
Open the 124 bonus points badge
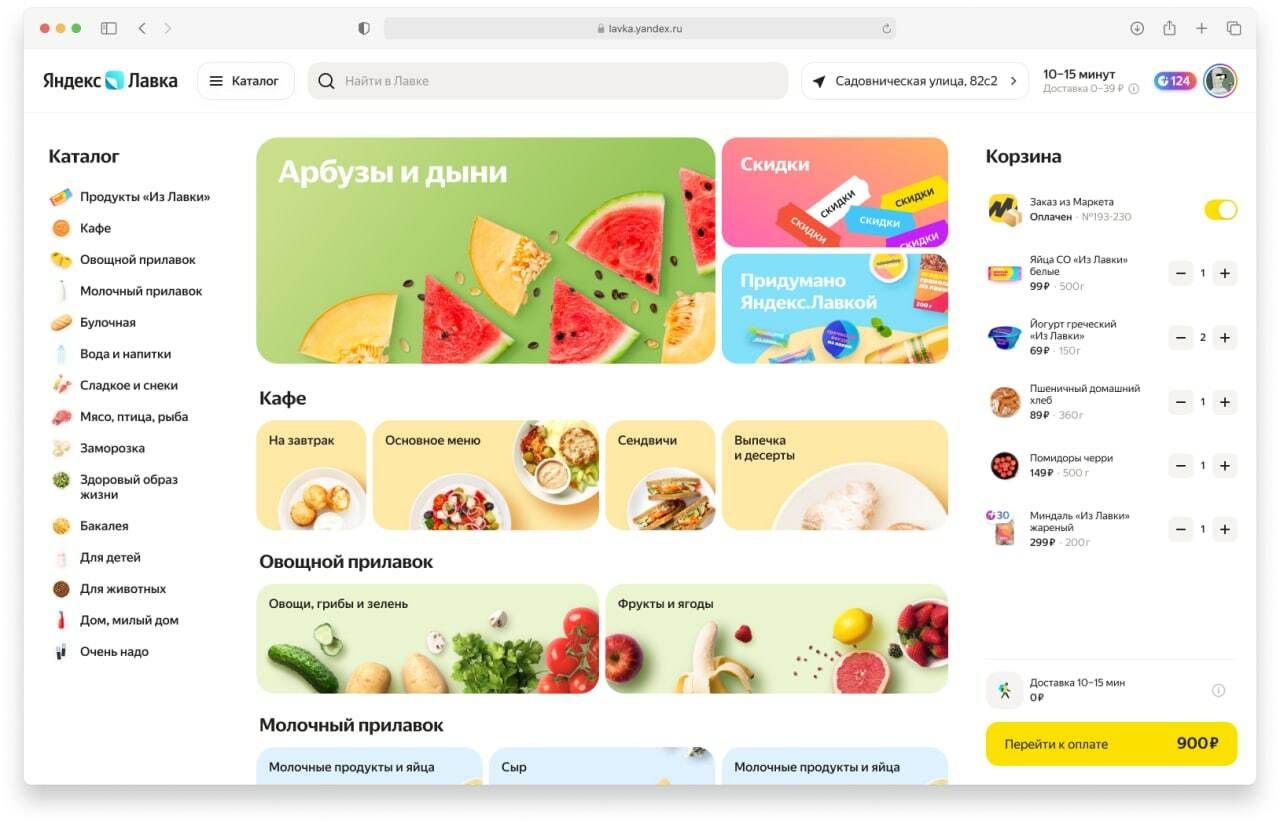click(x=1175, y=81)
